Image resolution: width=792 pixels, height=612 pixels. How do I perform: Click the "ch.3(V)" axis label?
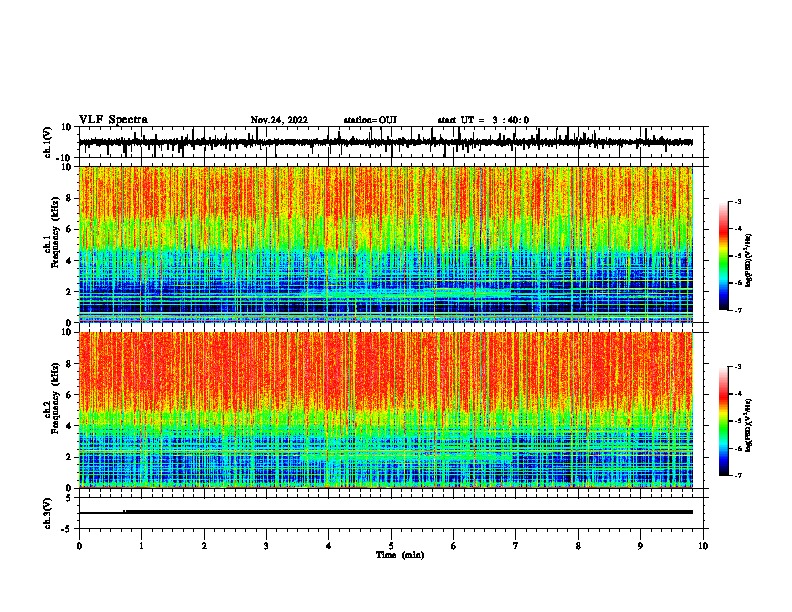[x=48, y=513]
